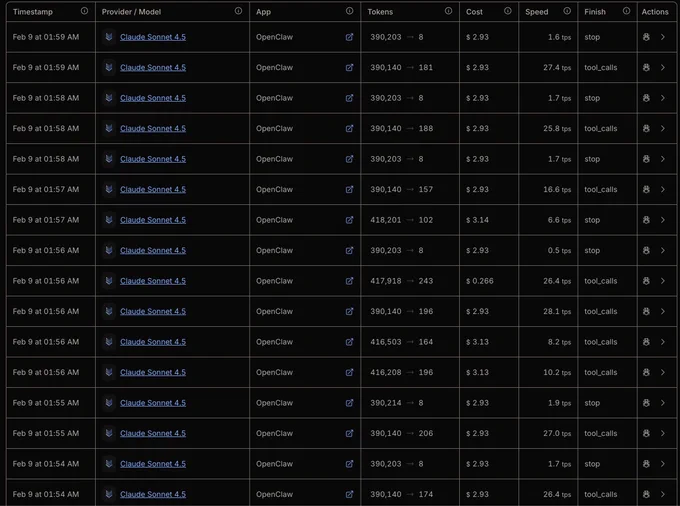
Task: Expand row details chevron for 25.8 tps row
Action: 663,129
